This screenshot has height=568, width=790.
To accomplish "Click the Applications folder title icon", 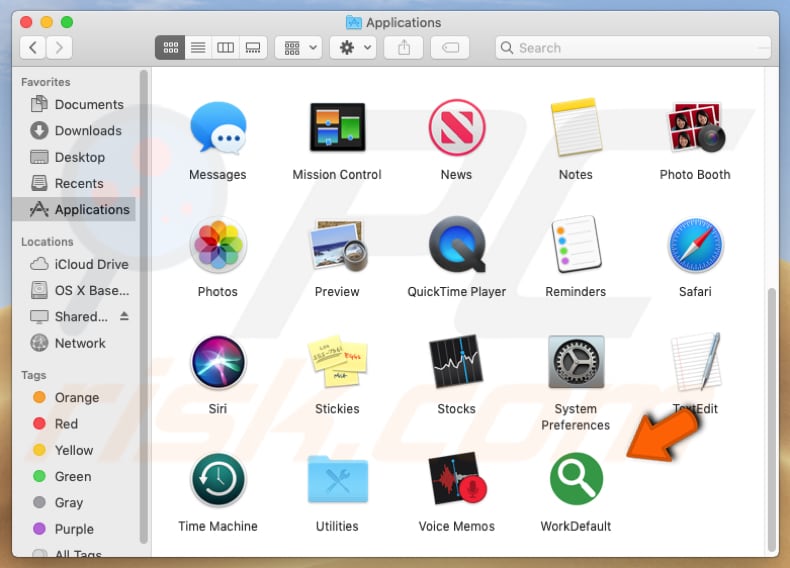I will pos(354,22).
